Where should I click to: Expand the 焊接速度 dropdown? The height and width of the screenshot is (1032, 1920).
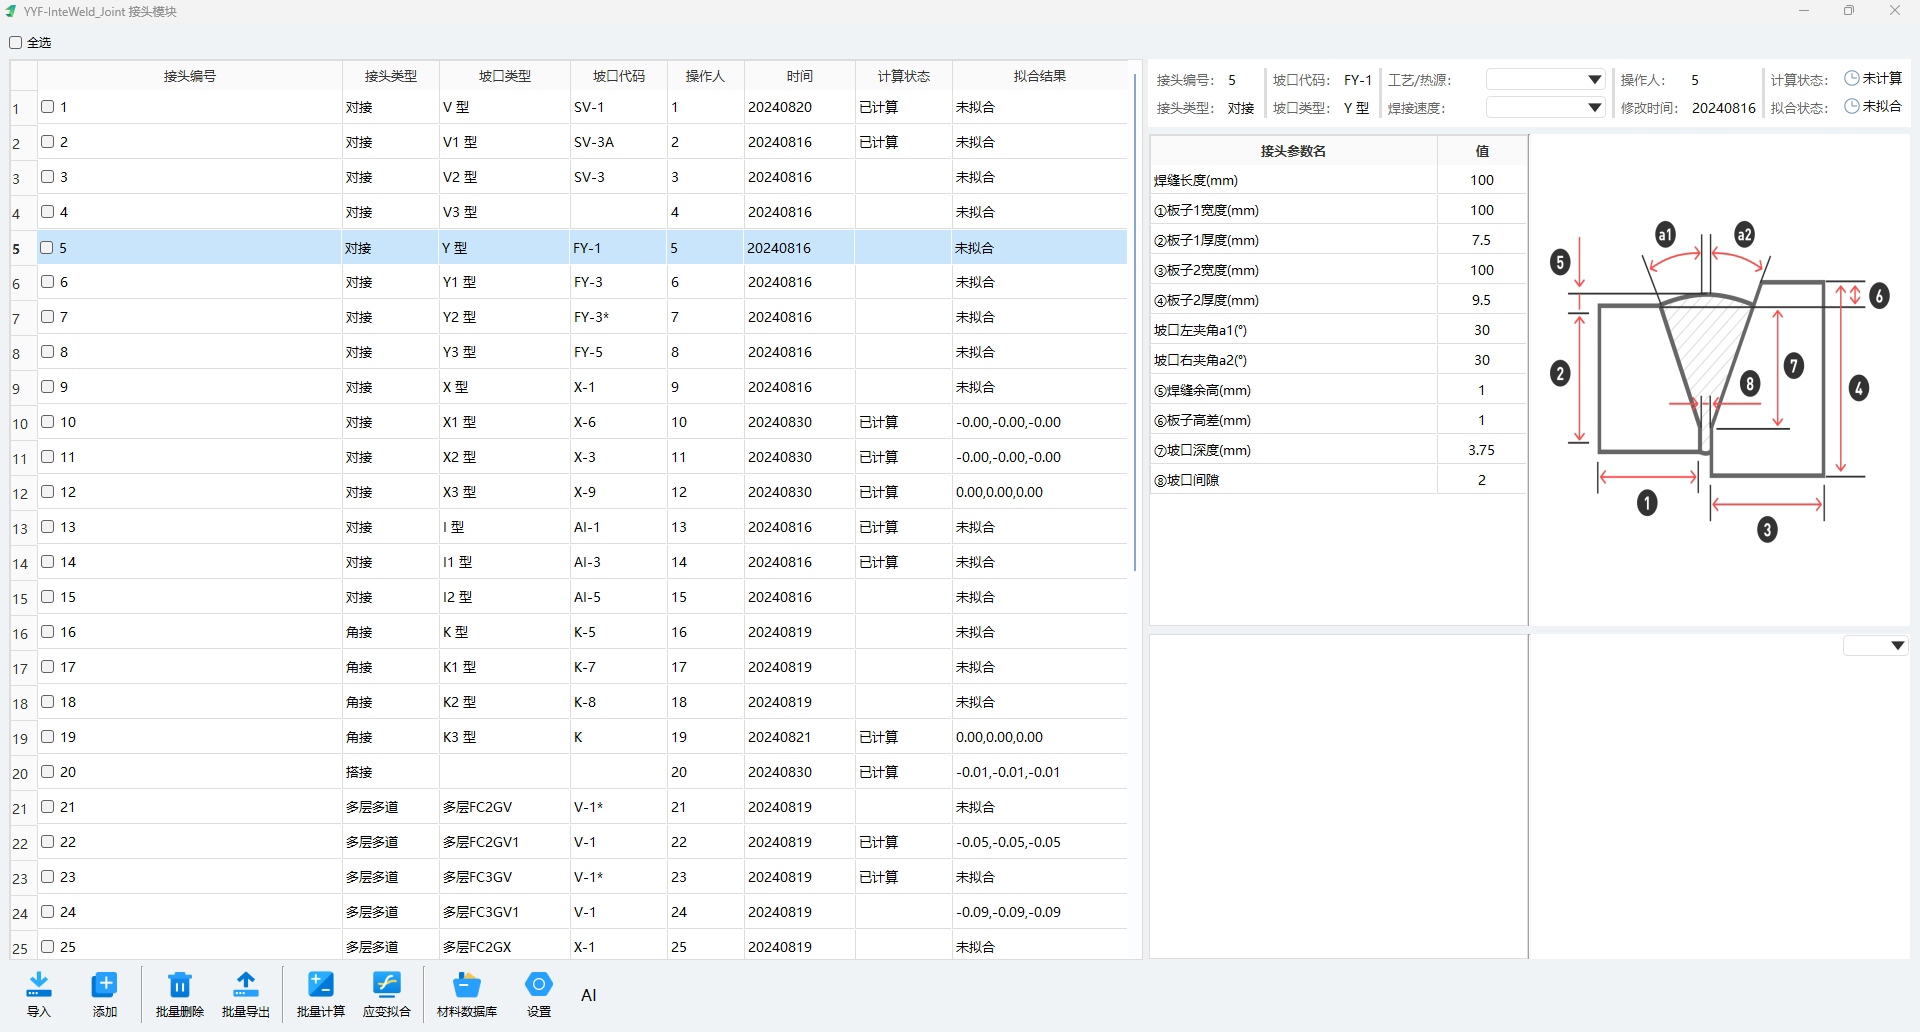[1545, 108]
